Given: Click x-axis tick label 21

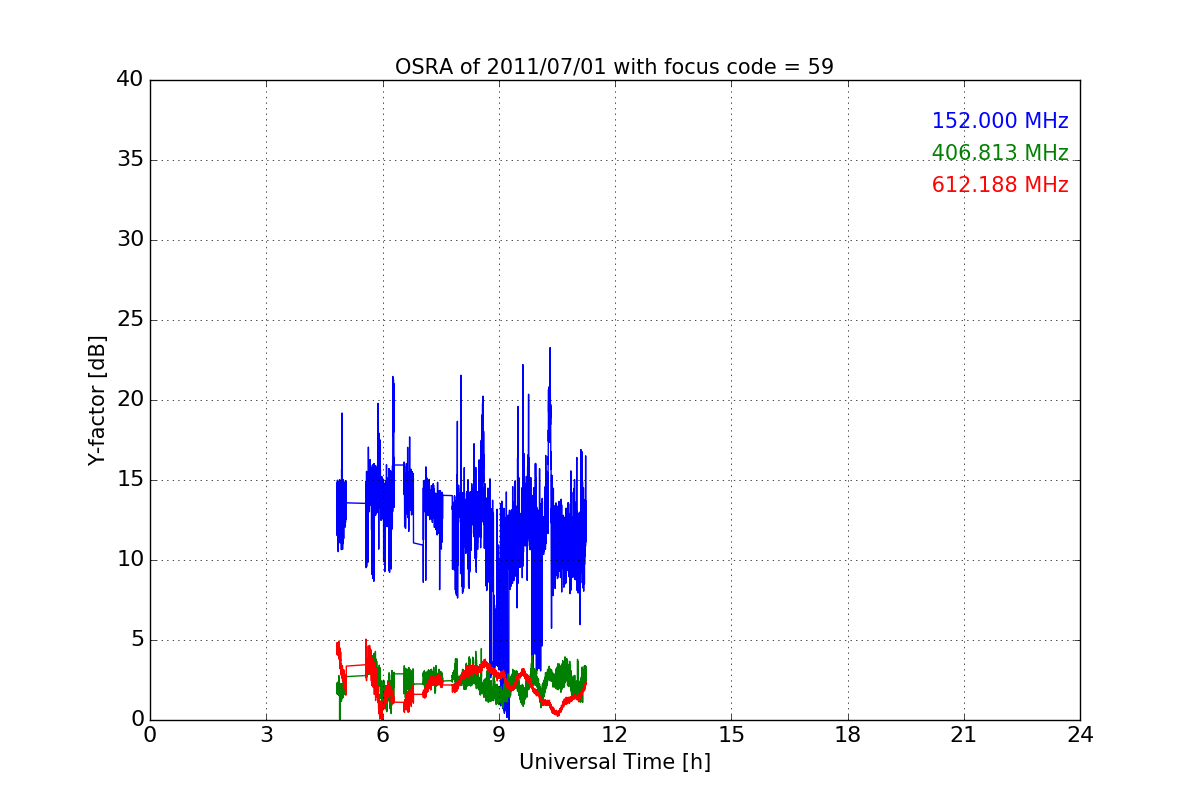Looking at the screenshot, I should [x=964, y=734].
